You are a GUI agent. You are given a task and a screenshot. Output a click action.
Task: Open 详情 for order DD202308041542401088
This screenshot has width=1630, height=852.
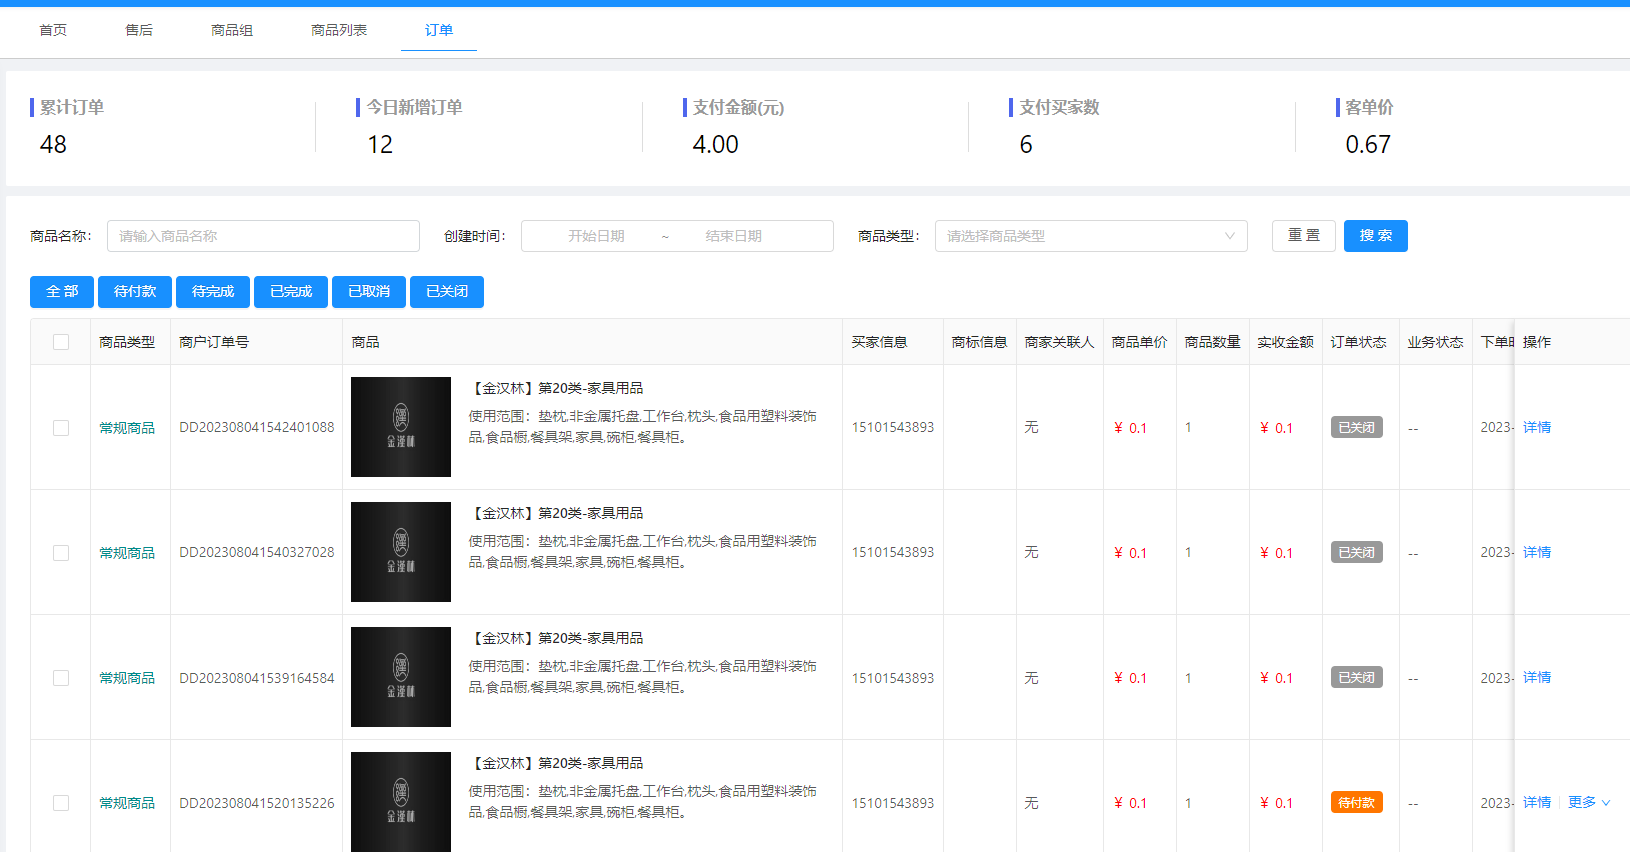point(1537,427)
